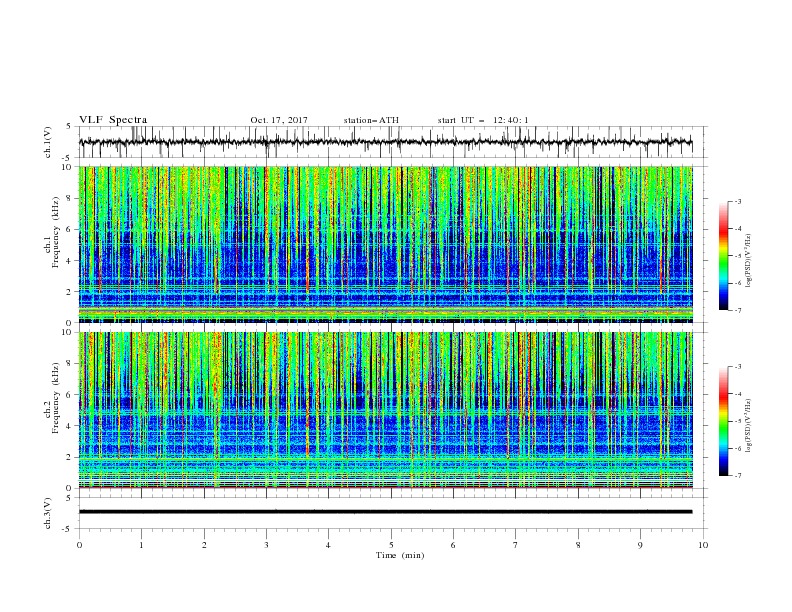The height and width of the screenshot is (612, 792).
Task: Click the 'station=ATH' label
Action: [x=371, y=120]
